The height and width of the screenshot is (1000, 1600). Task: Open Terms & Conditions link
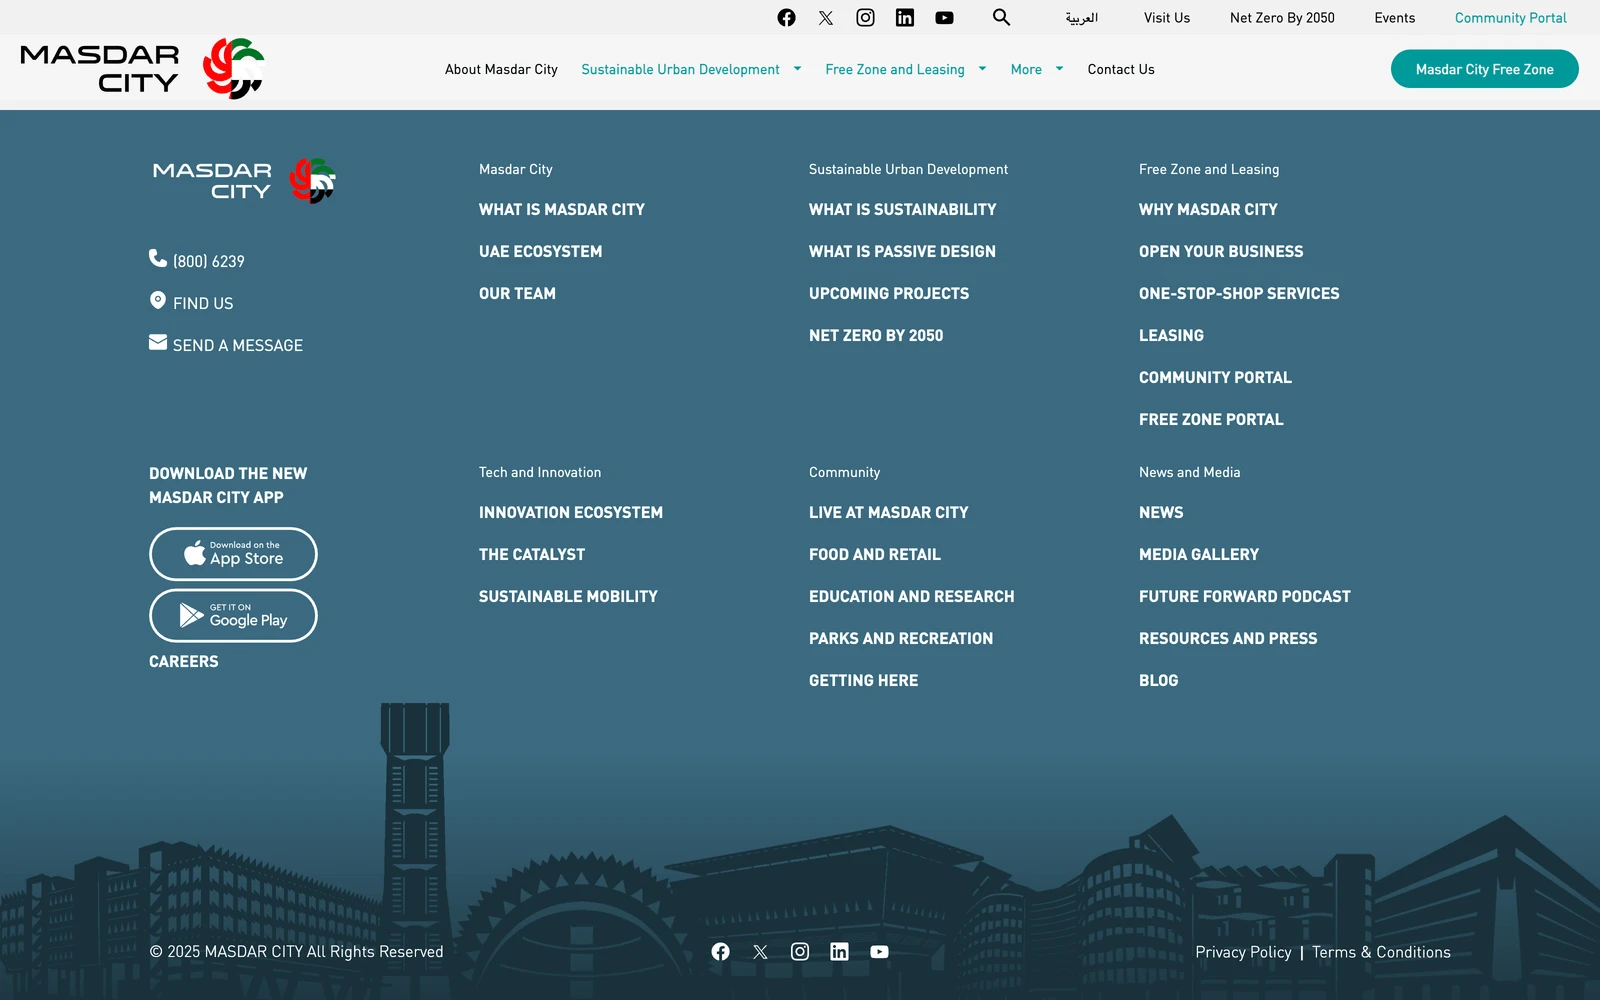click(1381, 952)
